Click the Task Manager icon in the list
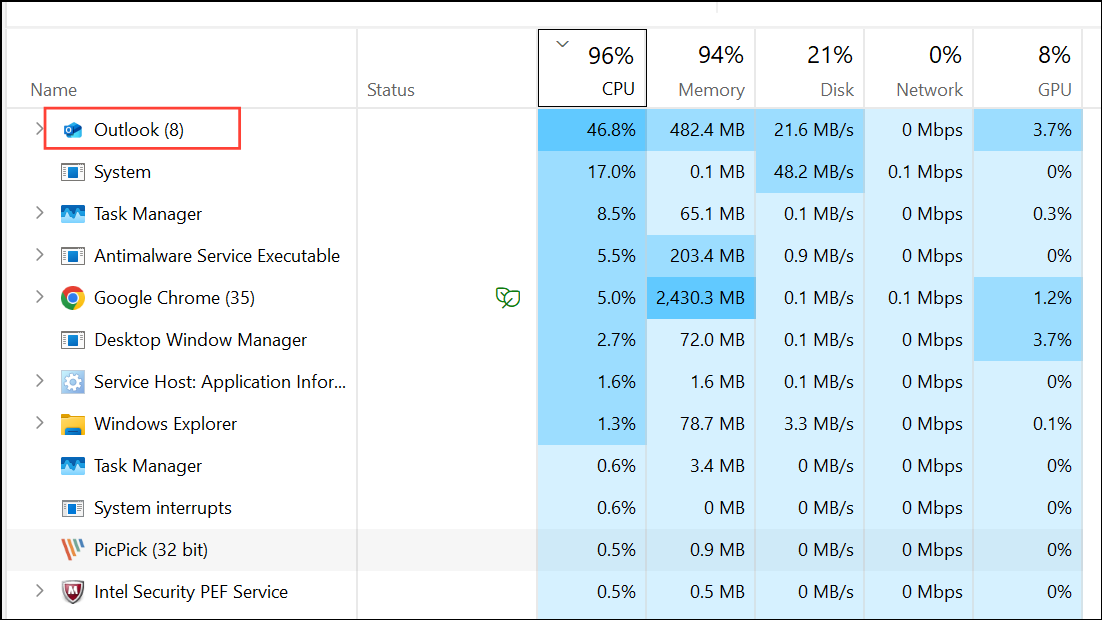 click(73, 213)
